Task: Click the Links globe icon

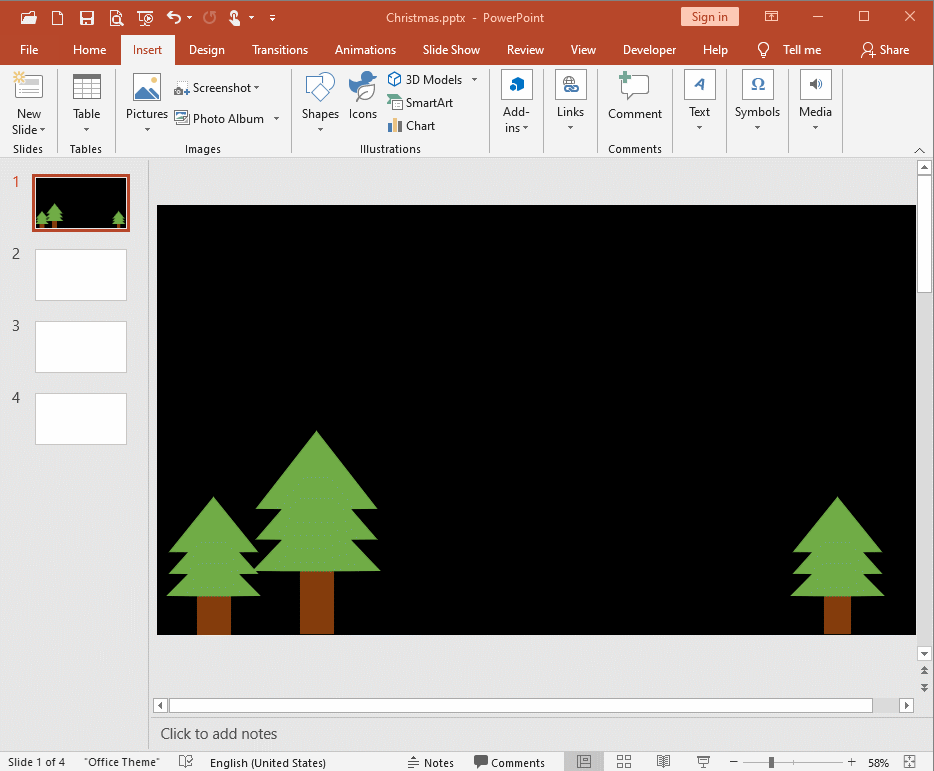Action: click(x=571, y=84)
